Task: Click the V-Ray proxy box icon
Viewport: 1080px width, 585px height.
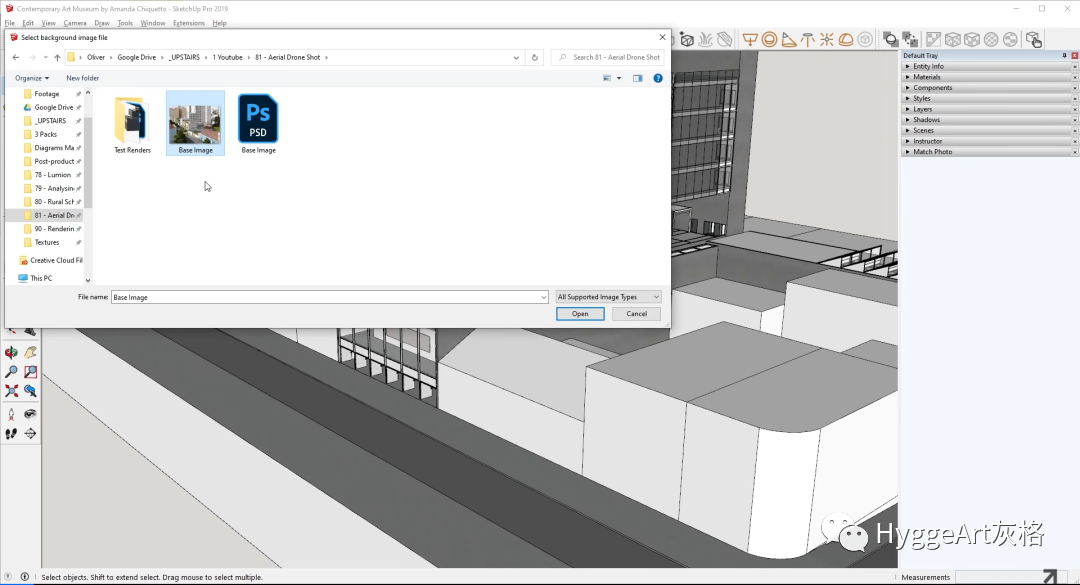Action: 687,40
